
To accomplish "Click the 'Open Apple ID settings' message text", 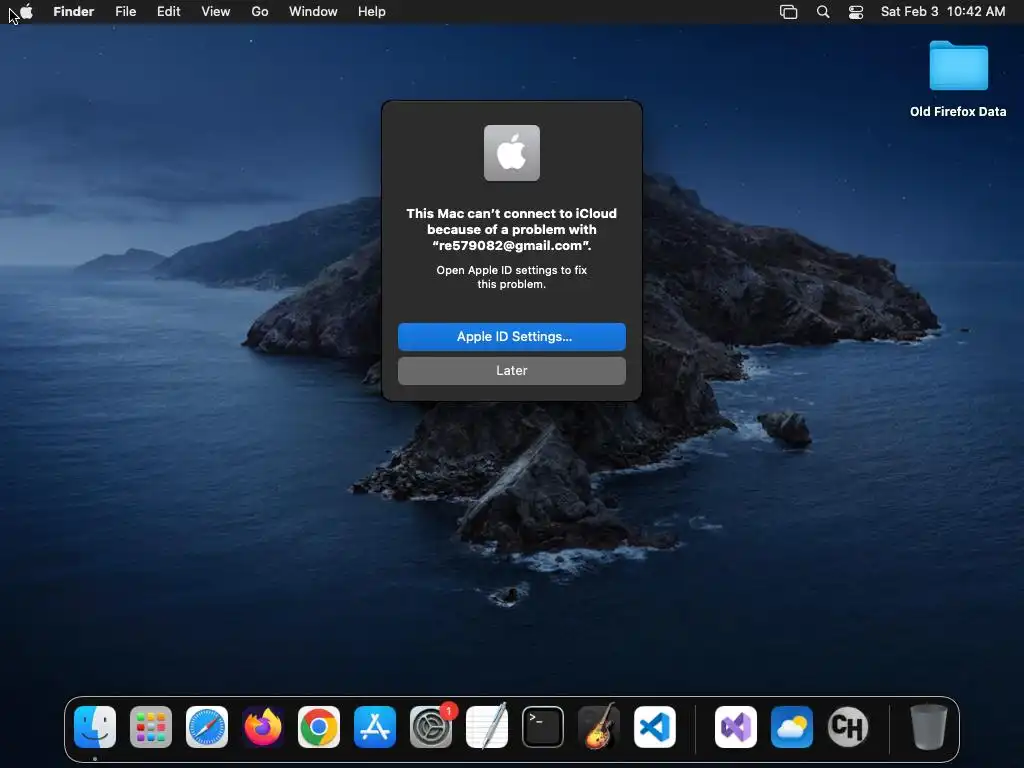I will tap(511, 277).
